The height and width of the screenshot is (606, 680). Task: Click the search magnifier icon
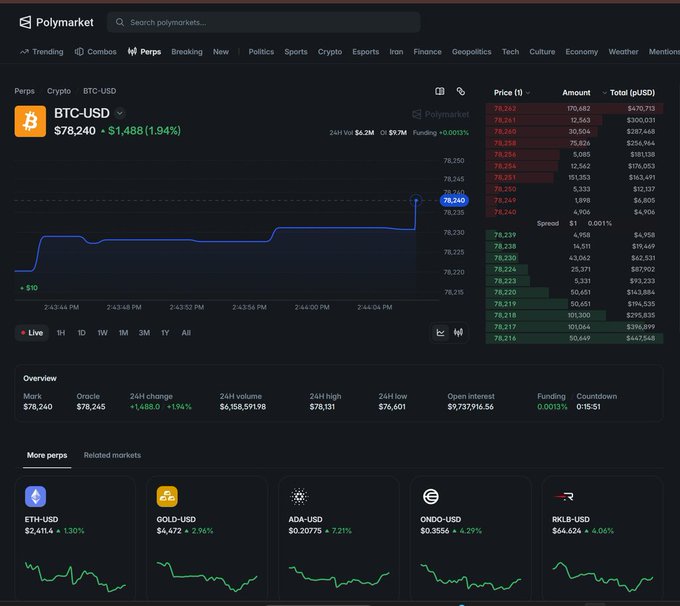120,22
